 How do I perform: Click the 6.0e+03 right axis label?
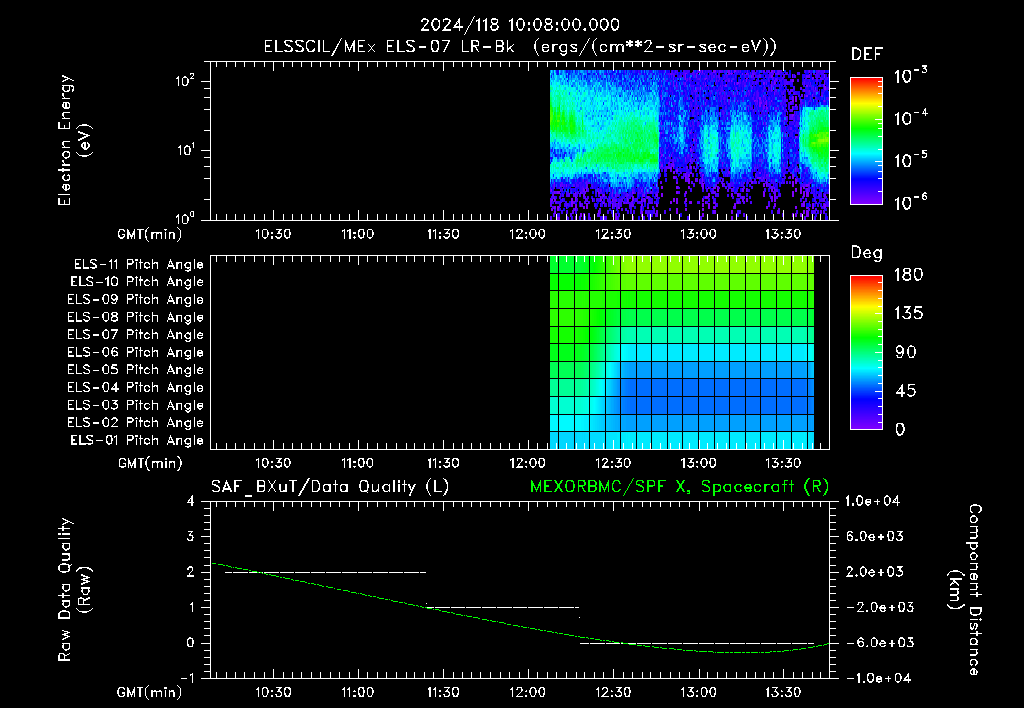pos(874,537)
